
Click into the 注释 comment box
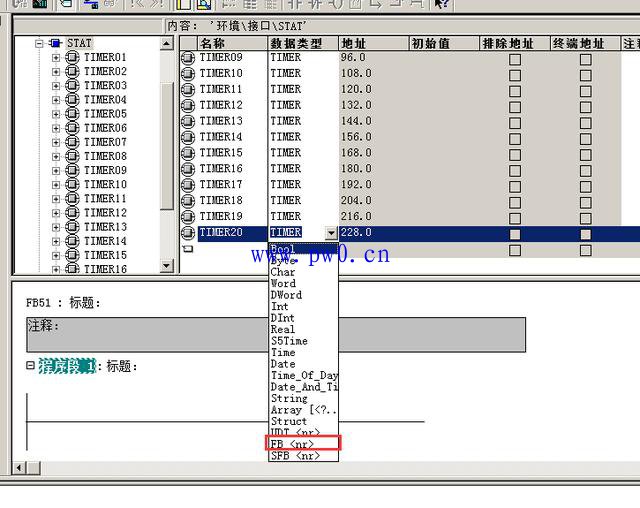(276, 335)
